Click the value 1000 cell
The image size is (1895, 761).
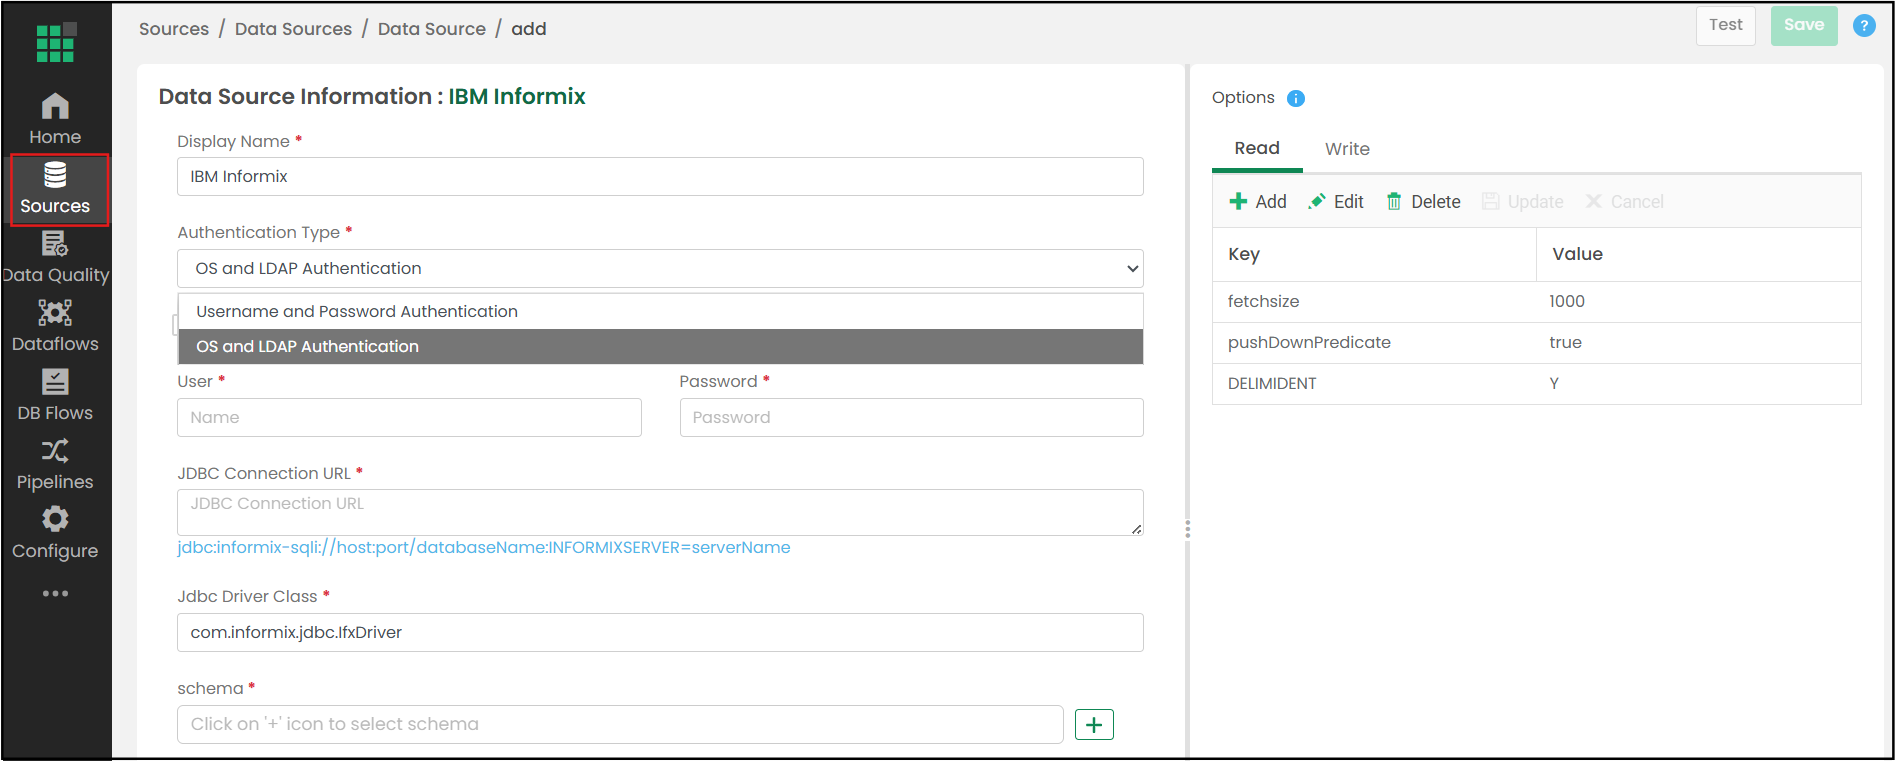[x=1698, y=302]
